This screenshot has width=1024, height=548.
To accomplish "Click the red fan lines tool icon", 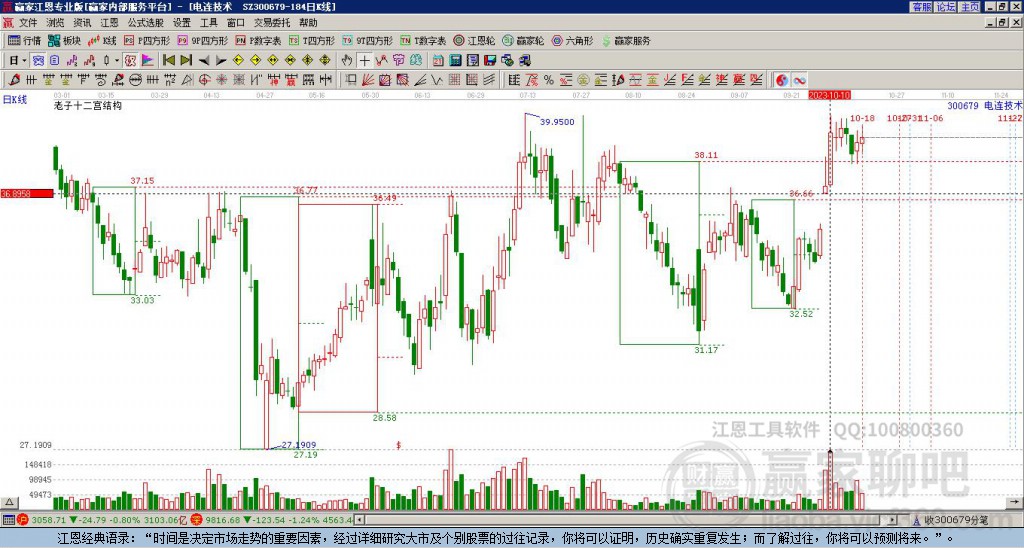I will click(x=368, y=80).
